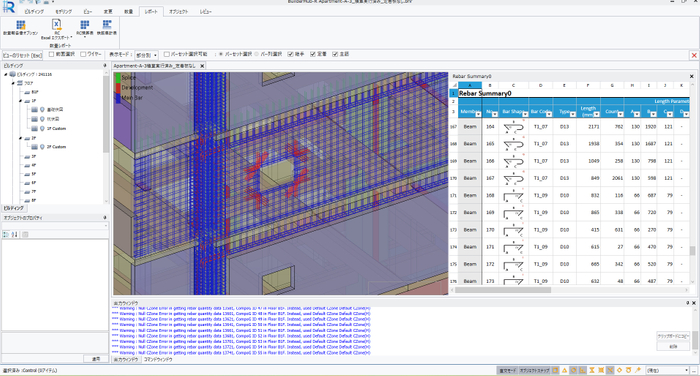Toggle circle snap icon in status bar
The height and width of the screenshot is (376, 700).
pyautogui.click(x=574, y=370)
